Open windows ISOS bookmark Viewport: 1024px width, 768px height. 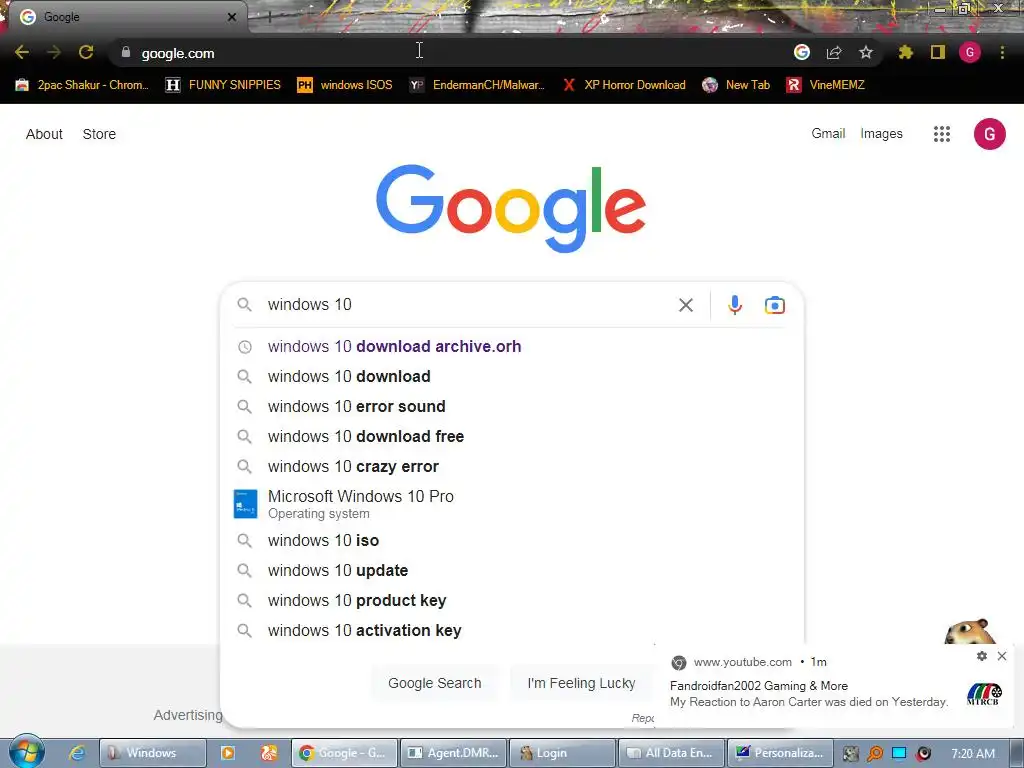click(345, 85)
